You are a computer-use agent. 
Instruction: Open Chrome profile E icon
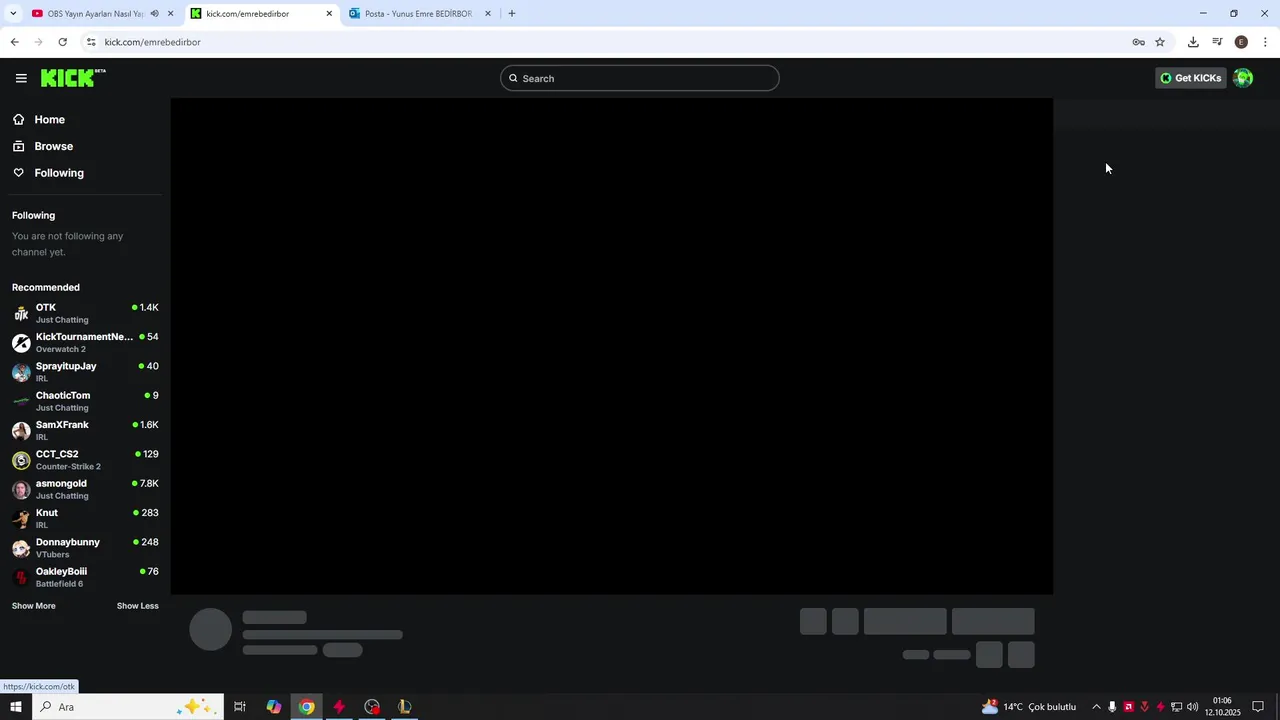[x=1241, y=42]
